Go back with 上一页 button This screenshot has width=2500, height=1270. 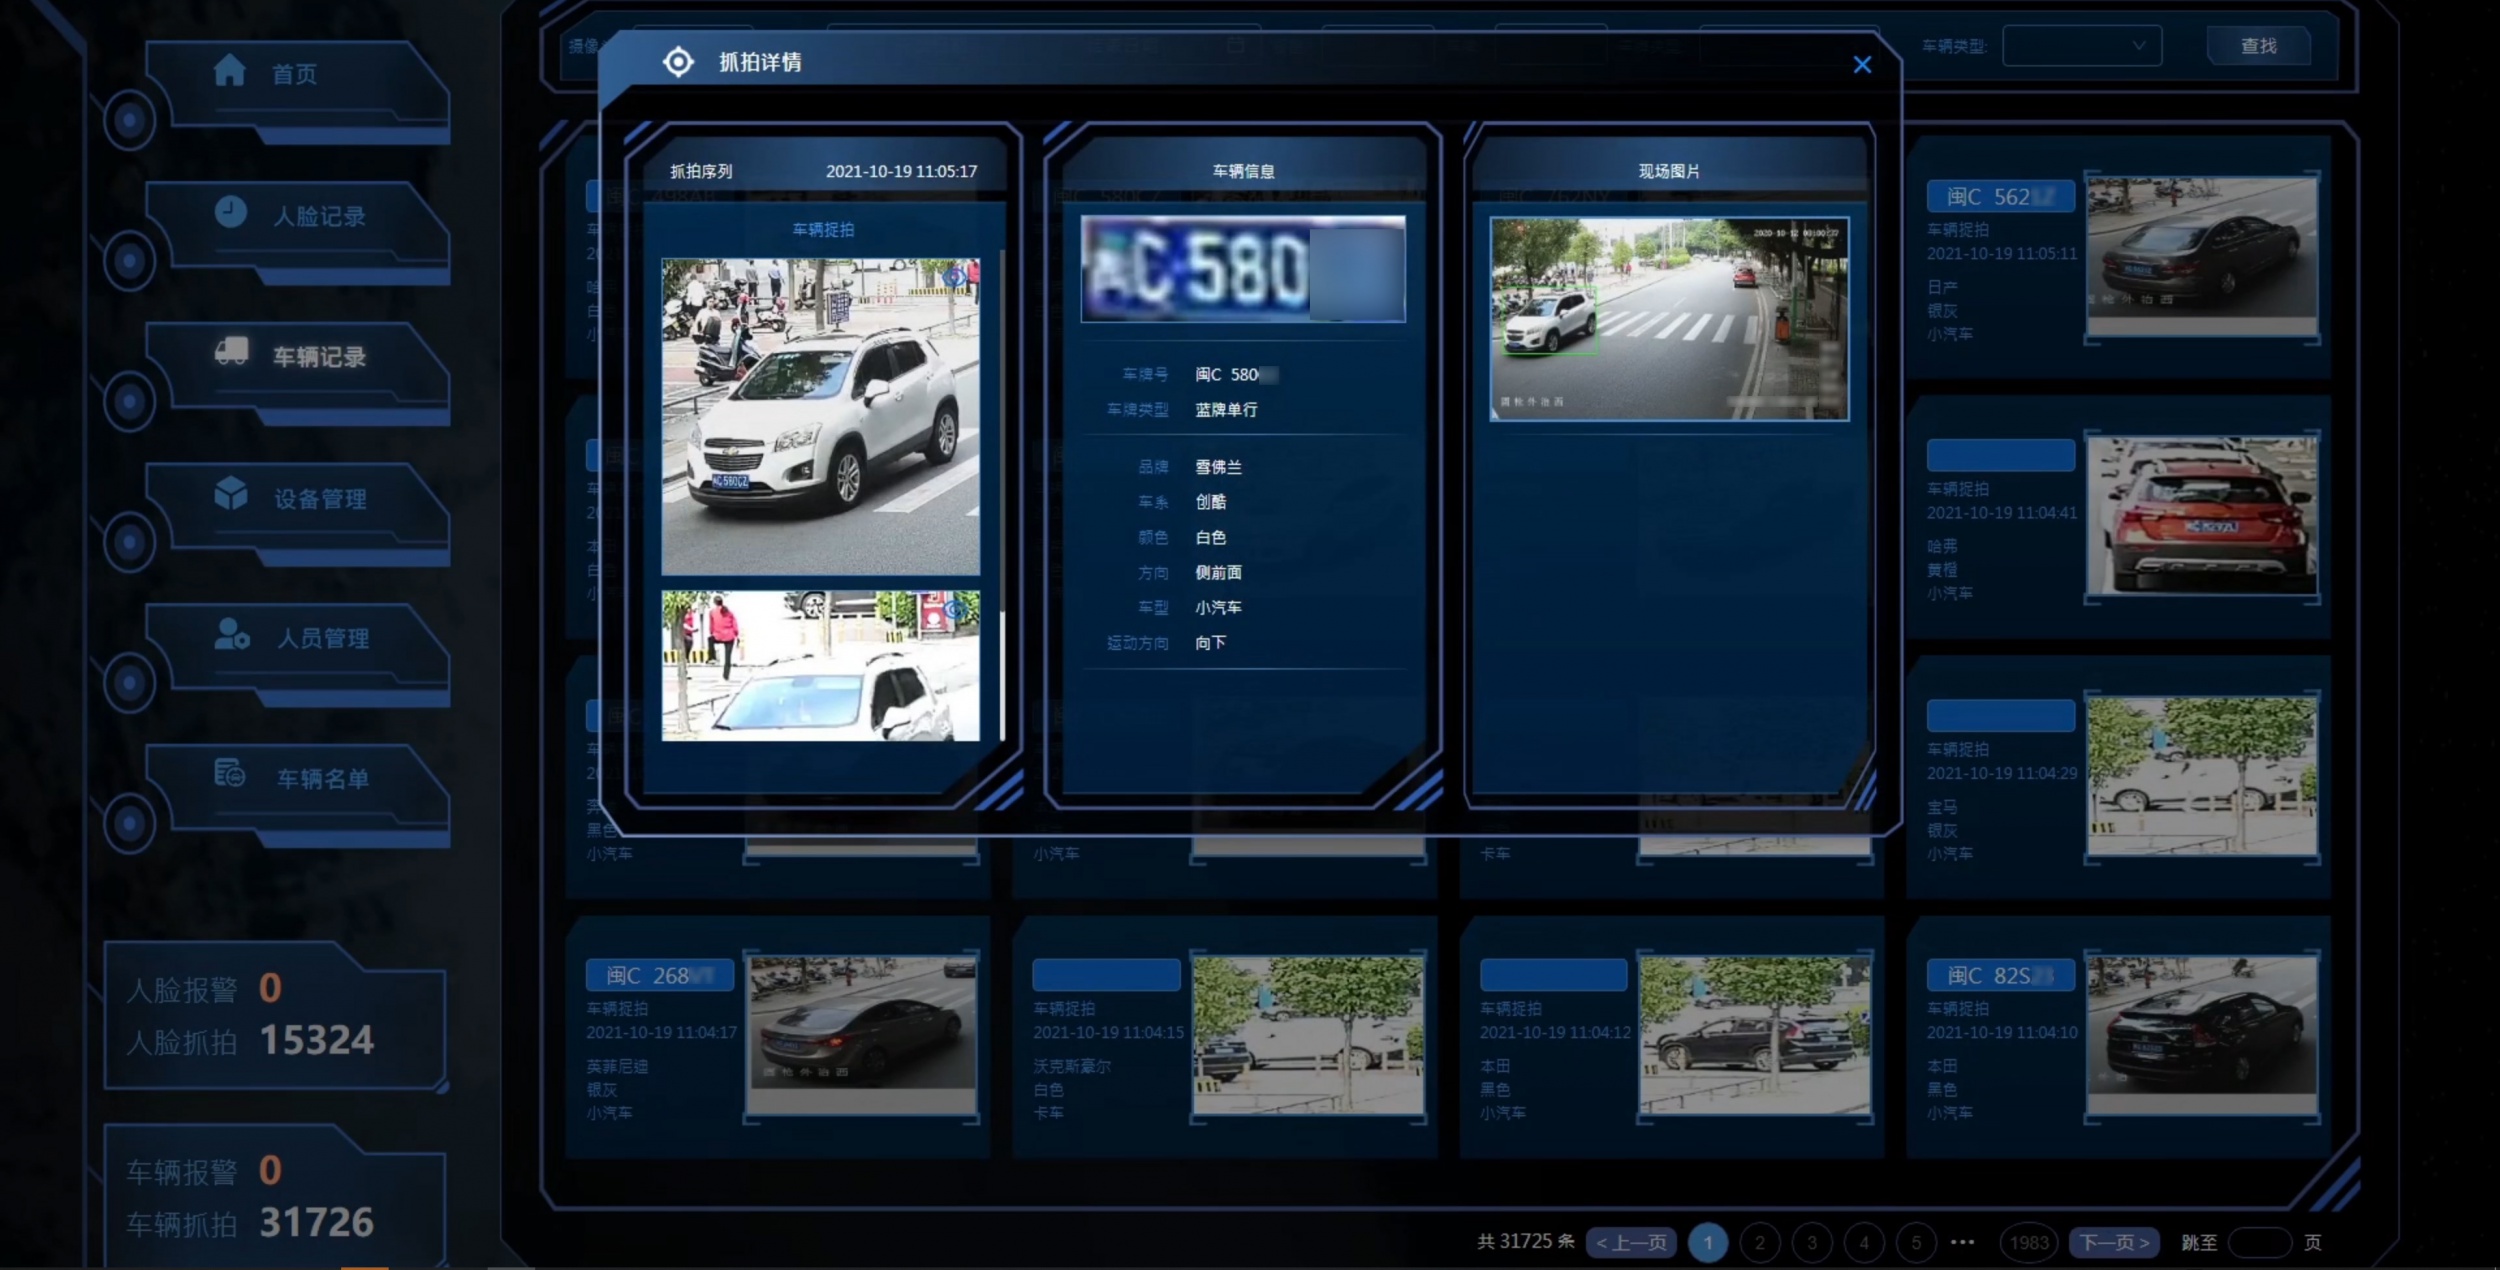(1631, 1242)
